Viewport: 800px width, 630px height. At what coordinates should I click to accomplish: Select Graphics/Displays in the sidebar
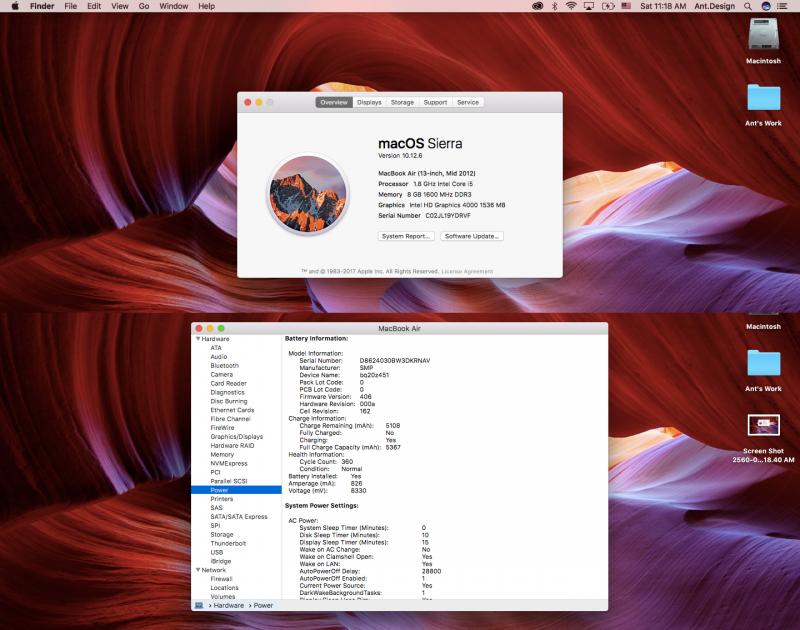237,437
